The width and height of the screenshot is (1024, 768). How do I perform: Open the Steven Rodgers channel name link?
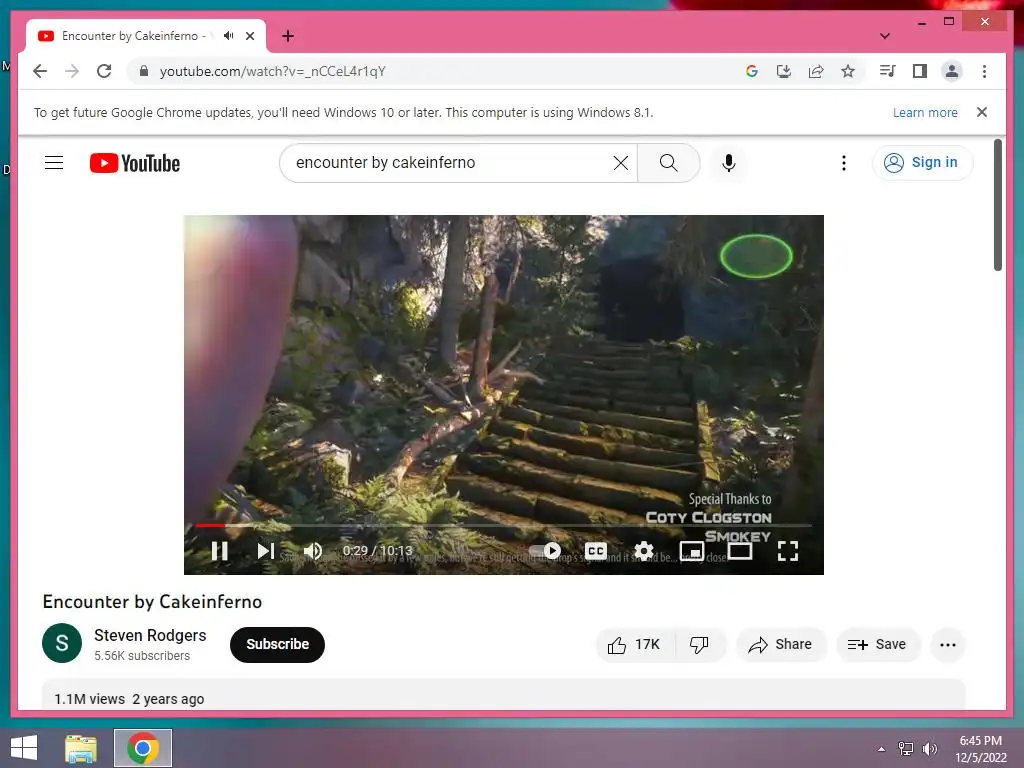tap(150, 635)
